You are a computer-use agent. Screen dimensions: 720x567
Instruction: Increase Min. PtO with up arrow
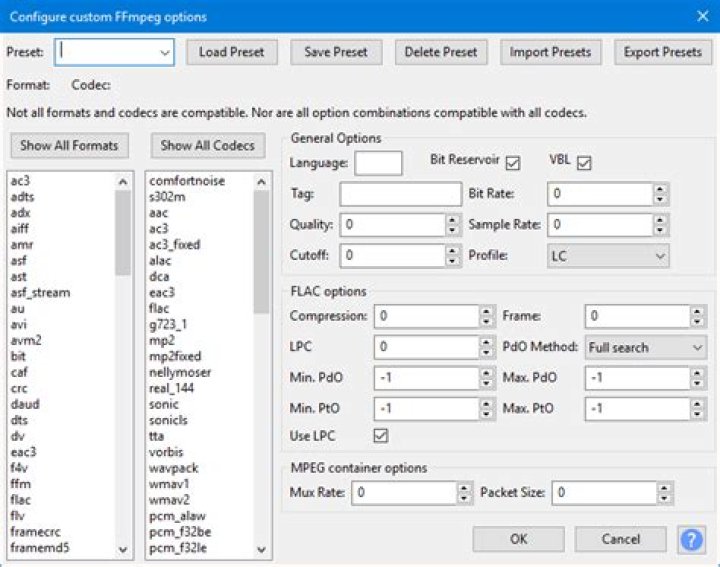click(486, 403)
